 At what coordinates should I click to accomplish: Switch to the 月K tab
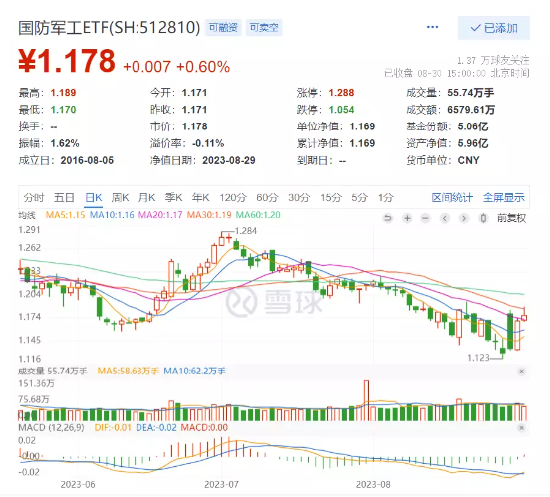(x=146, y=197)
